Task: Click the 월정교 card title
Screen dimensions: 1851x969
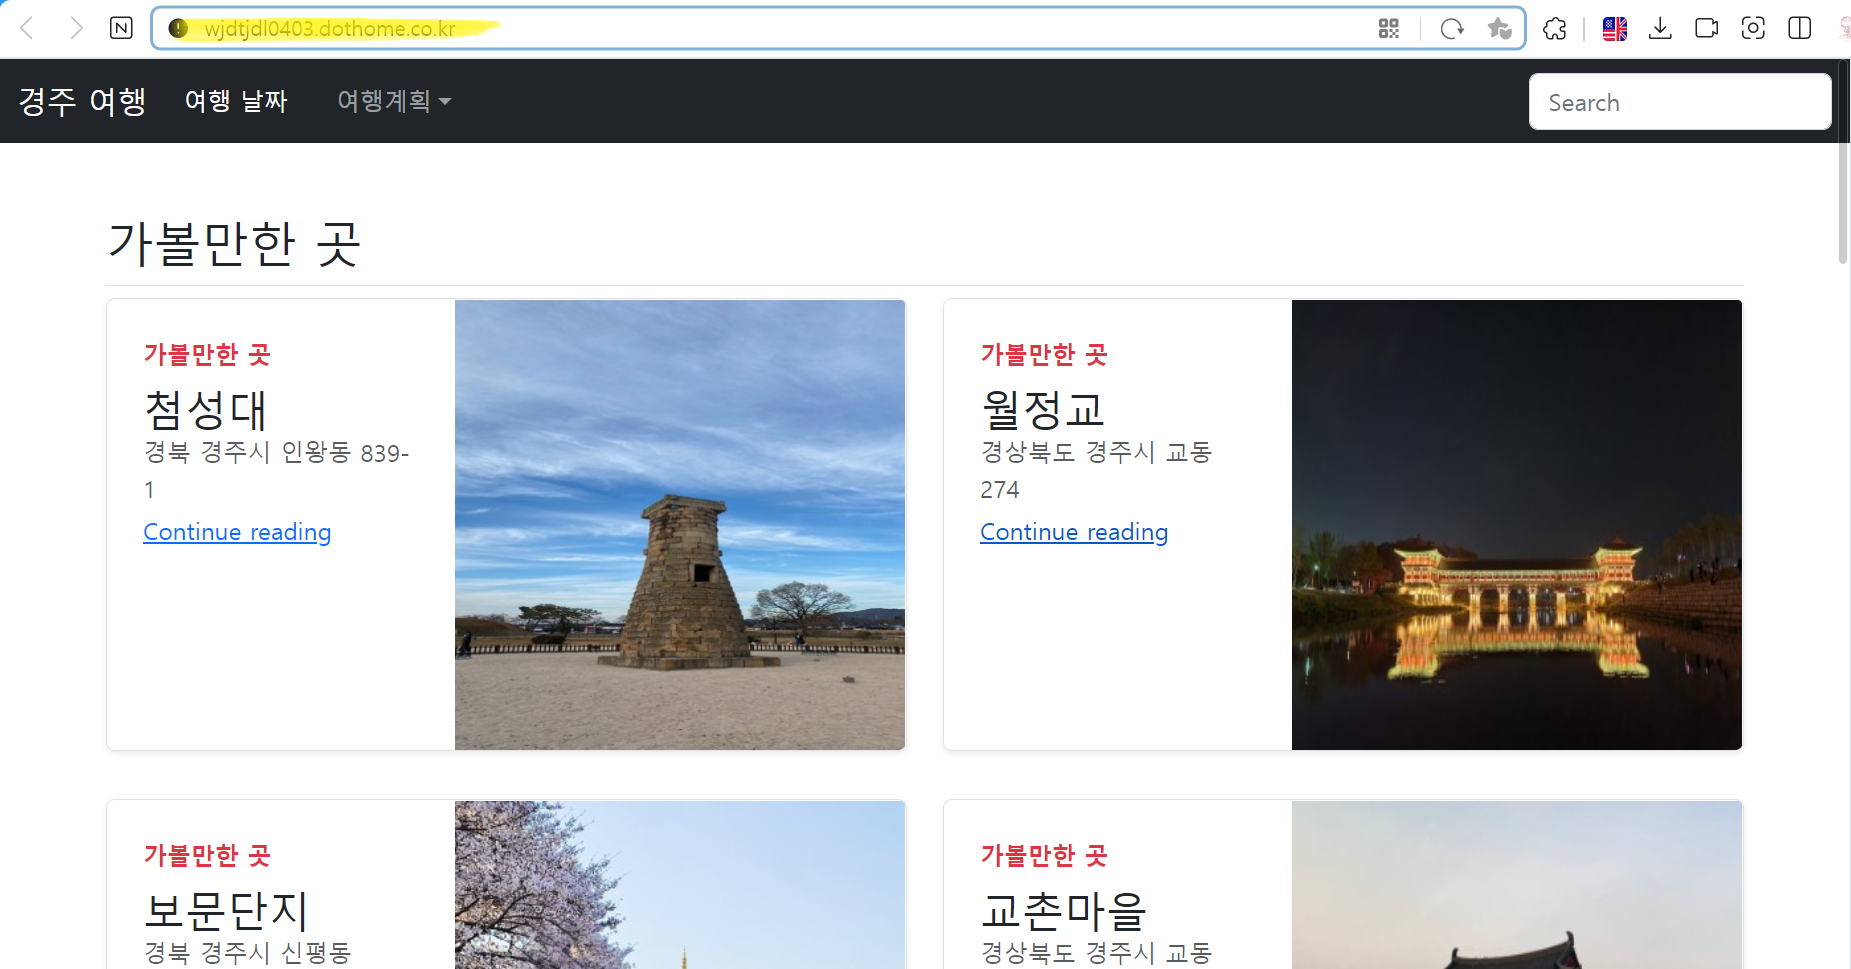Action: [1043, 410]
